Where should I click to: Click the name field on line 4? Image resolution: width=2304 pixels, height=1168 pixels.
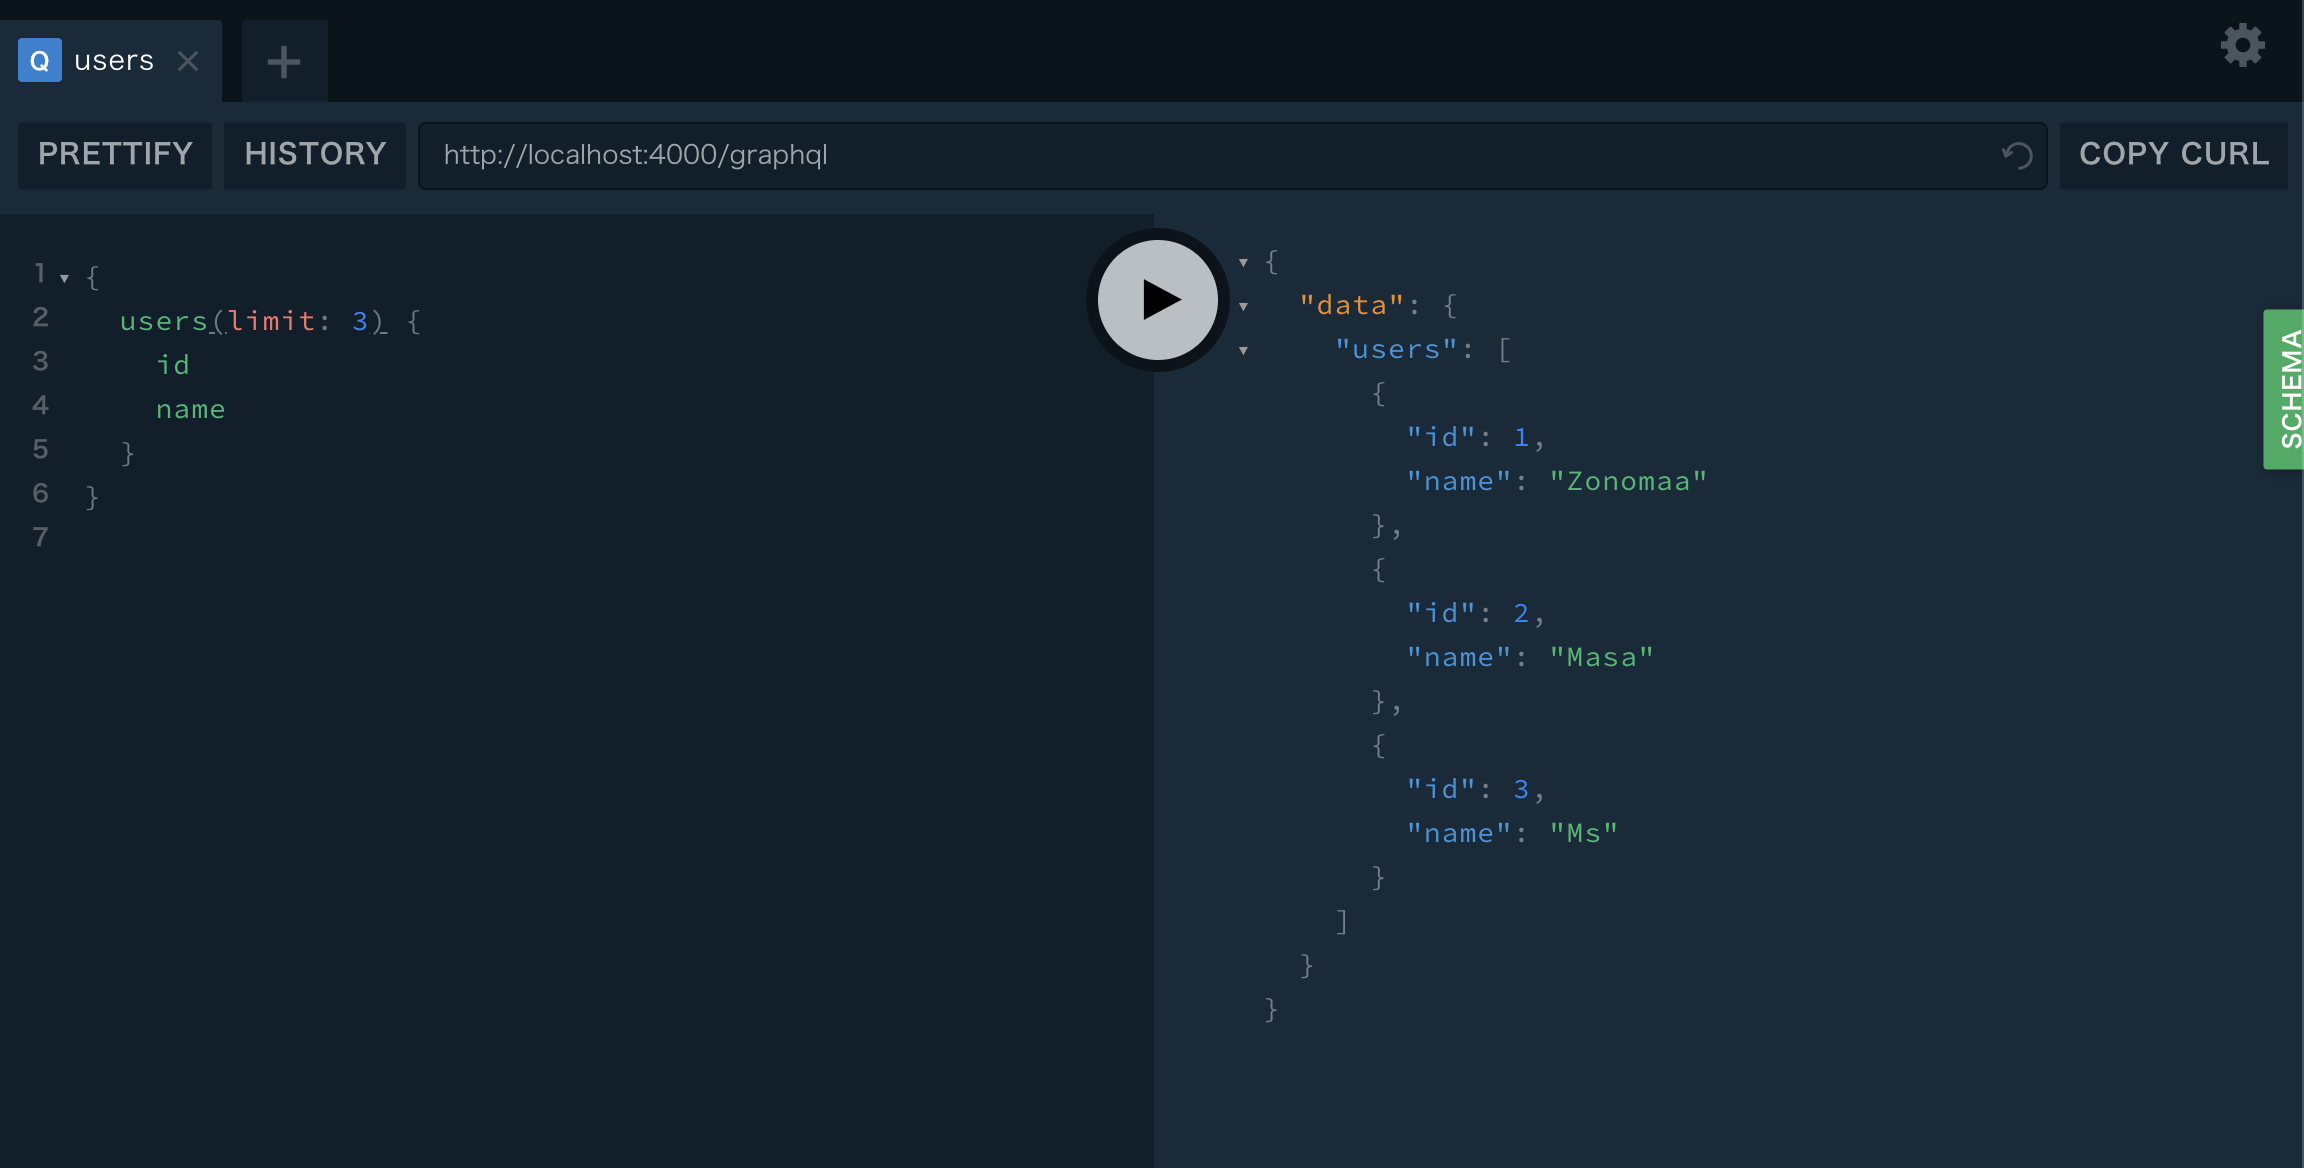click(x=190, y=409)
